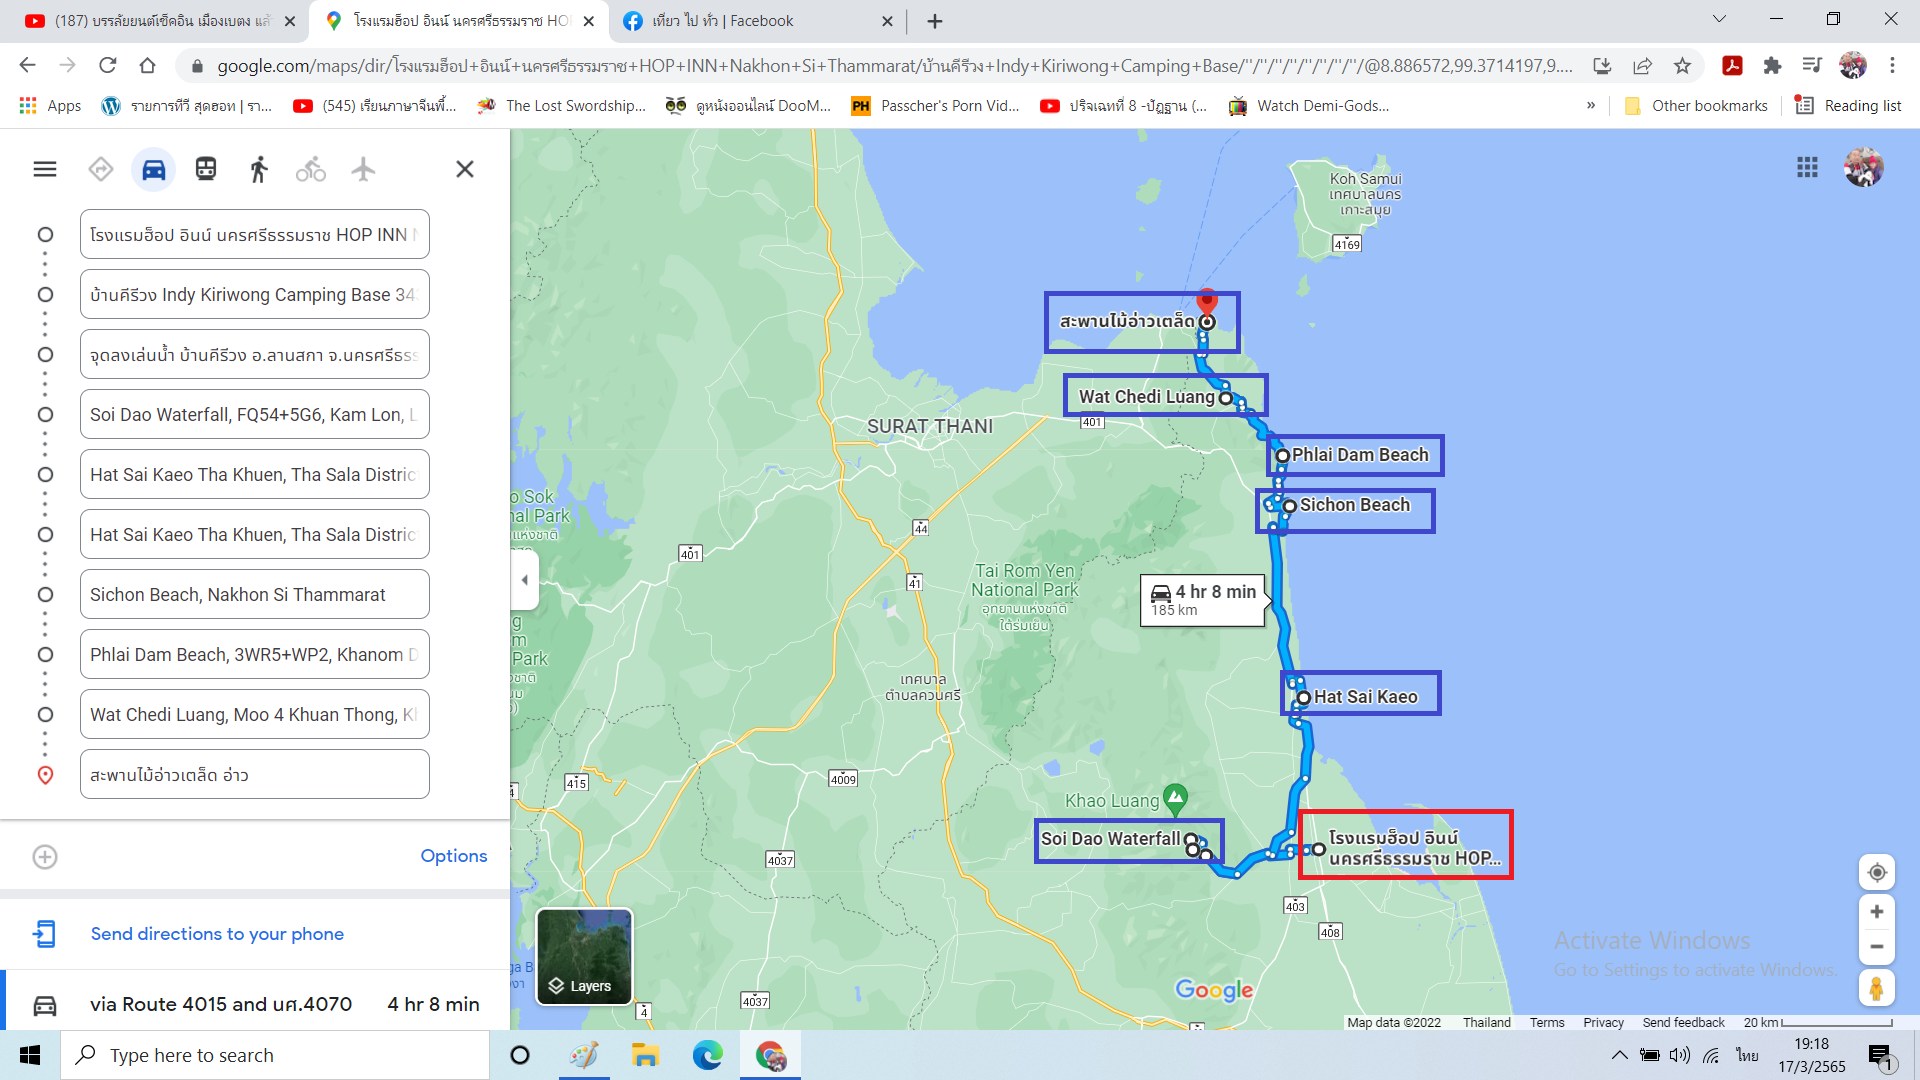
Task: Collapse the side panel with the arrow
Action: (x=525, y=580)
